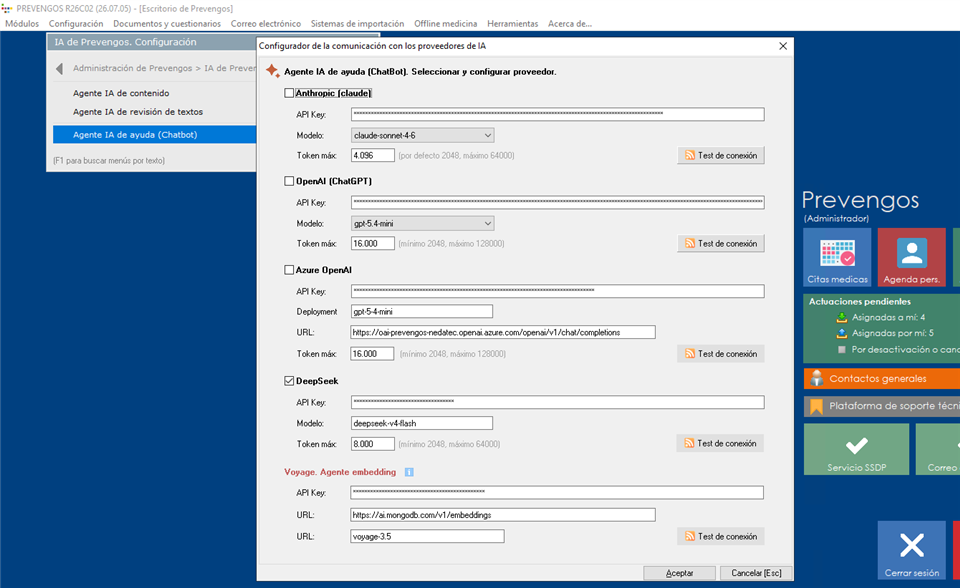Screen dimensions: 960x588
Task: Test the Azure OpenAI connection
Action: (721, 354)
